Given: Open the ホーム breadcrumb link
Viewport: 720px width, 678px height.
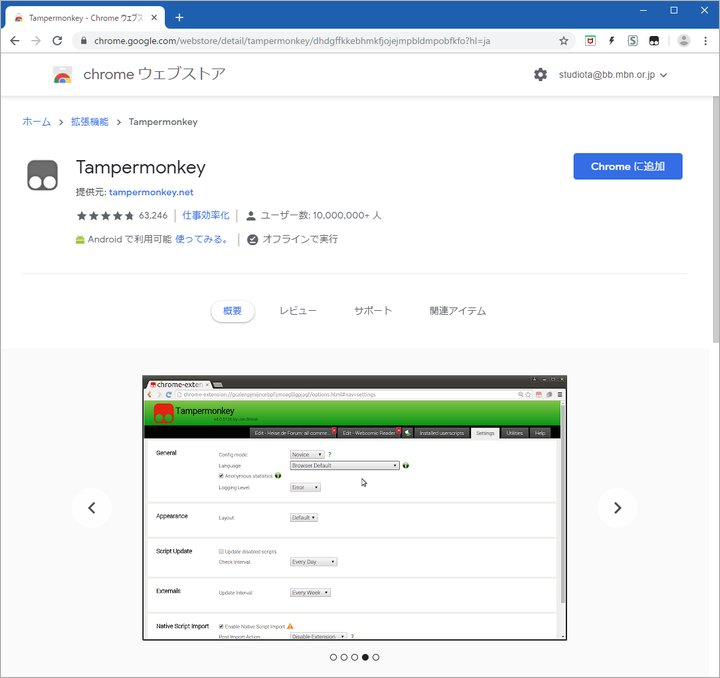Looking at the screenshot, I should click(37, 122).
